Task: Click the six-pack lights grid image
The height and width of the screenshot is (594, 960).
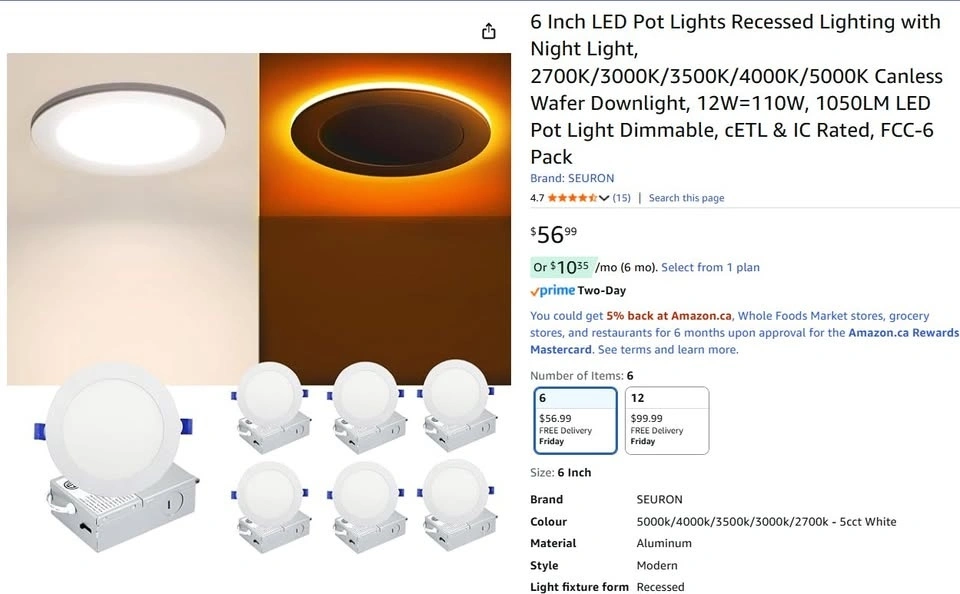Action: pyautogui.click(x=364, y=457)
